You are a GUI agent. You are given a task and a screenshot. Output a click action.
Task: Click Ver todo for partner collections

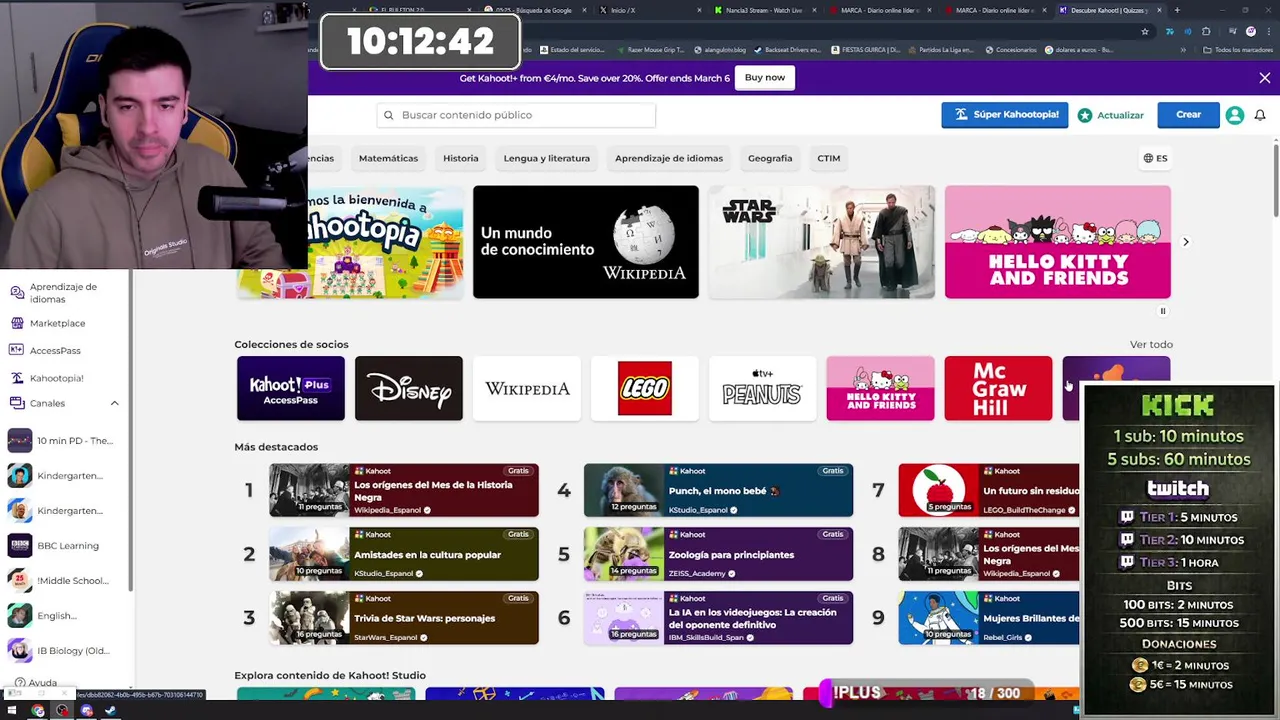click(1151, 345)
